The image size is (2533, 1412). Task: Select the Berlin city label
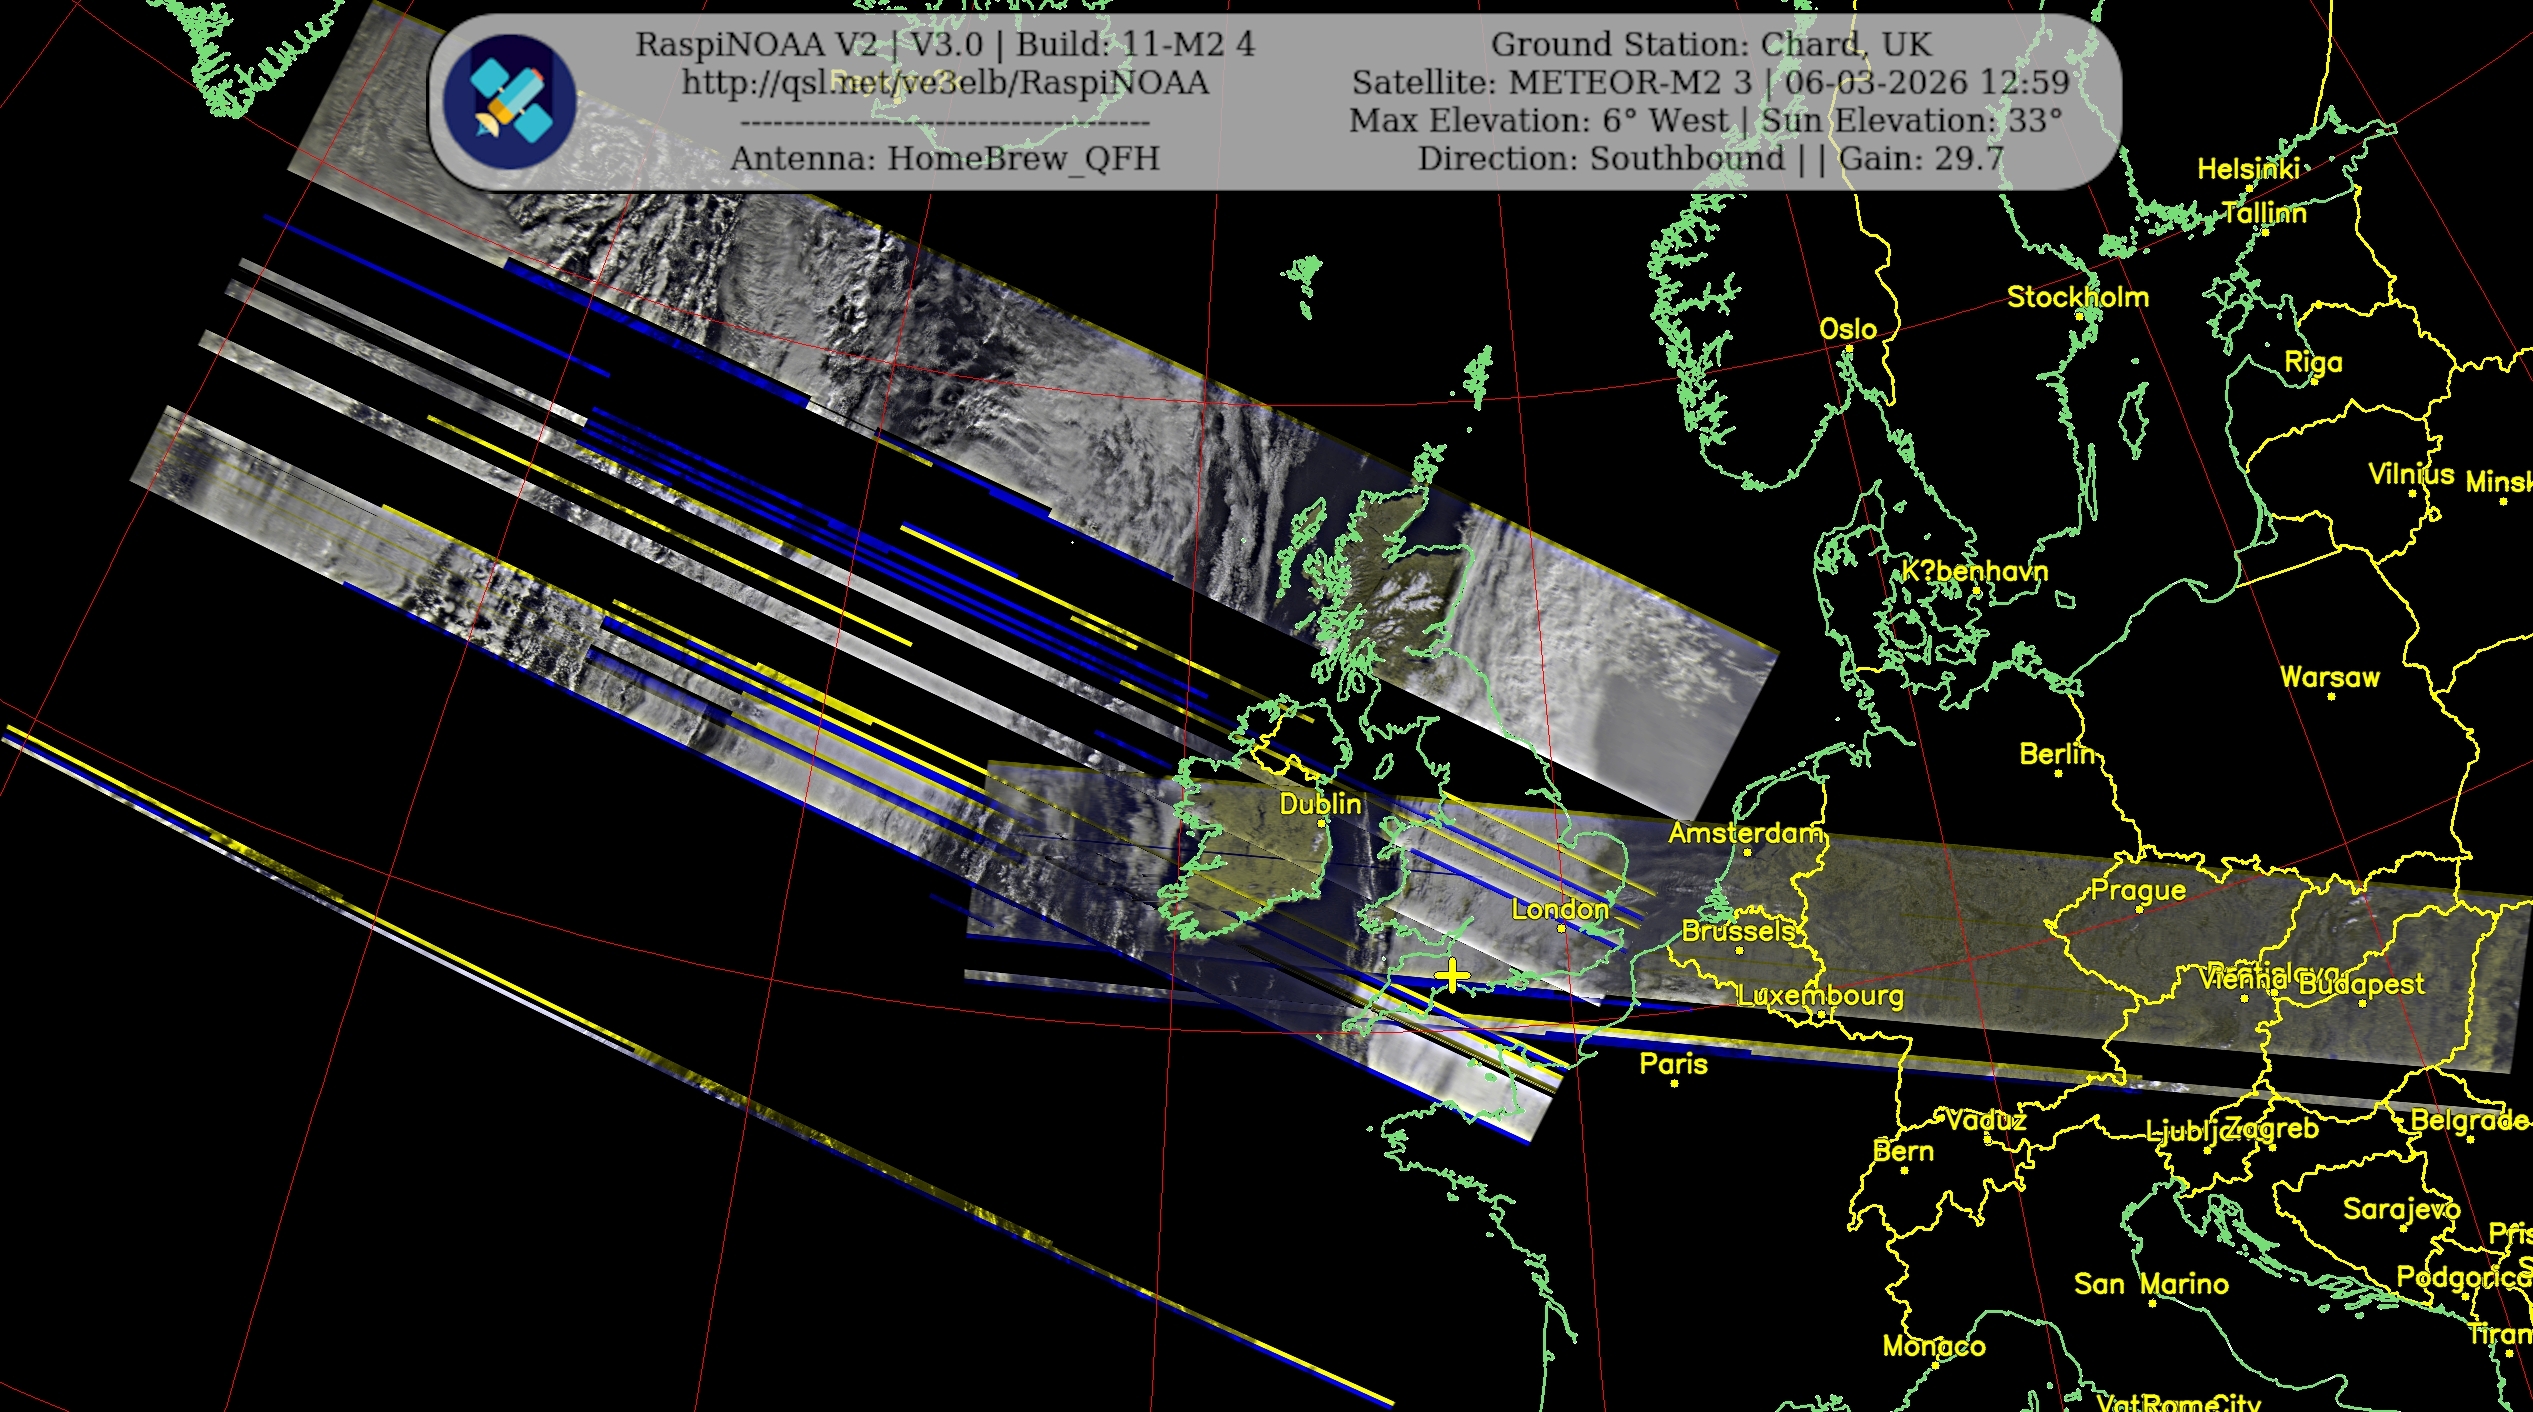2056,754
